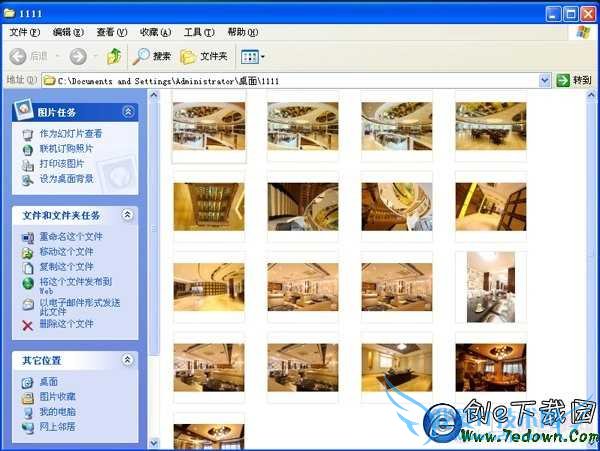Click 打印该图片 link
The height and width of the screenshot is (451, 600).
(62, 164)
